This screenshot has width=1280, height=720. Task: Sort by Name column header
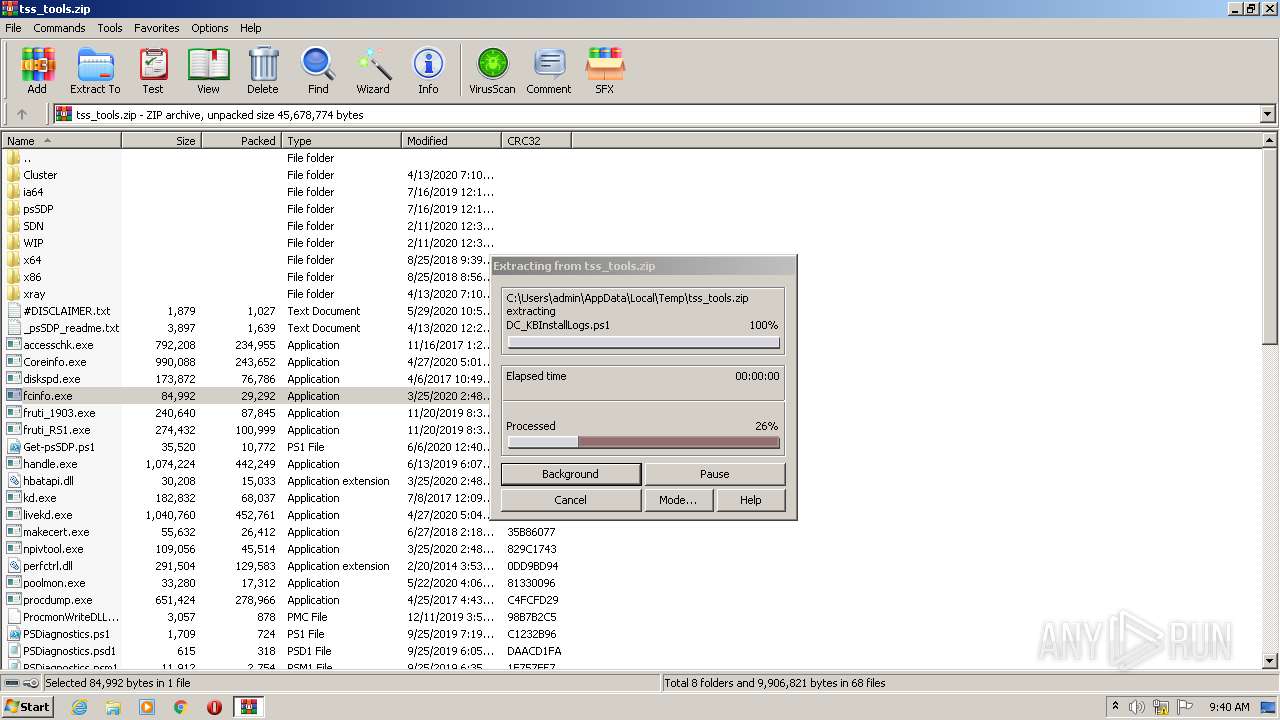(x=62, y=141)
